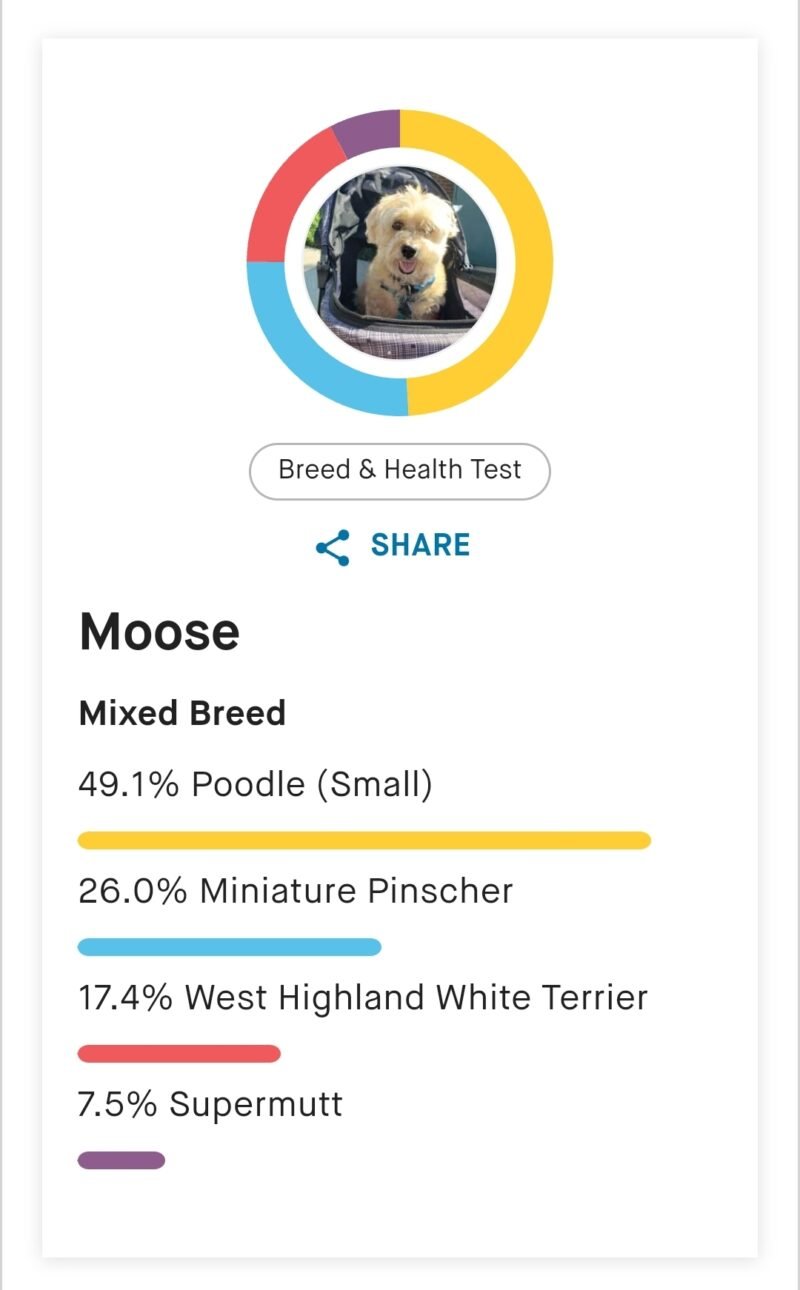Click the Mixed Breed heading
Viewport: 800px width, 1290px height.
(182, 713)
